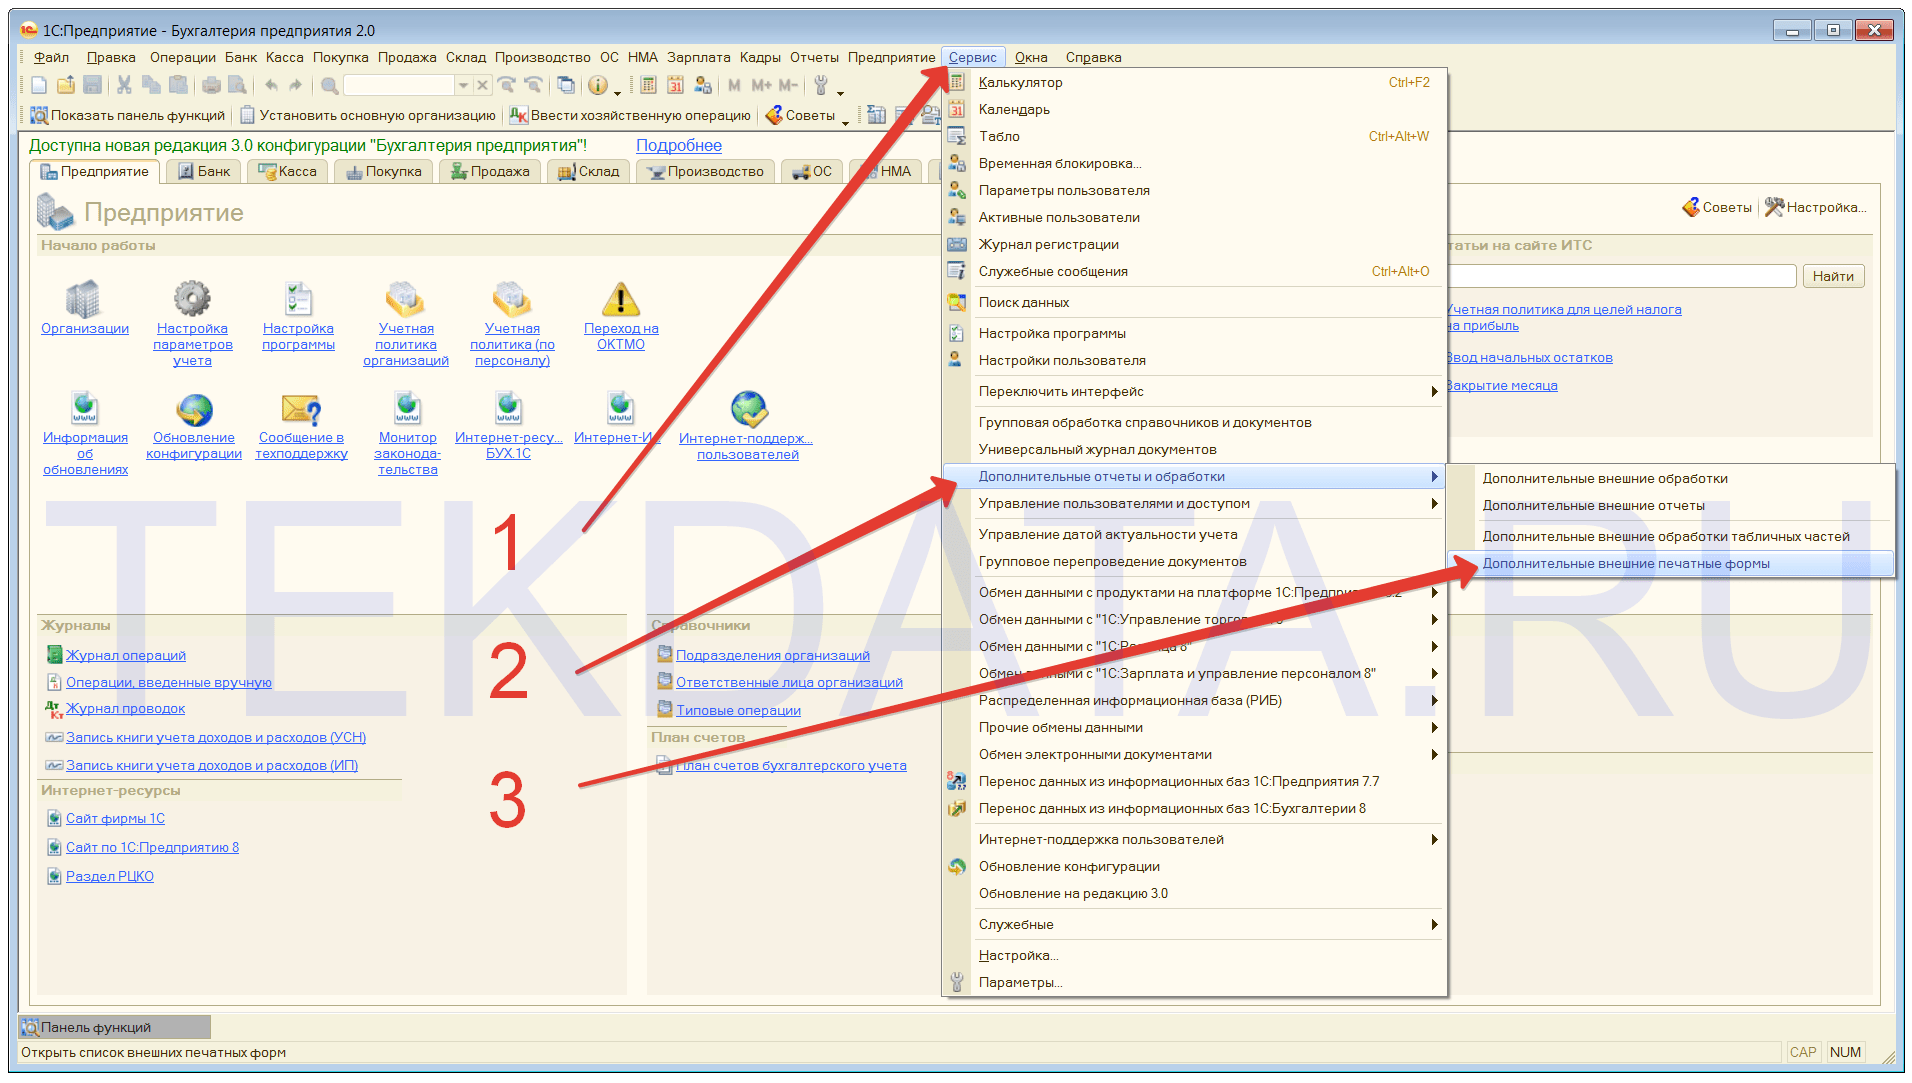
Task: Click the Print toolbar icon
Action: (x=211, y=86)
